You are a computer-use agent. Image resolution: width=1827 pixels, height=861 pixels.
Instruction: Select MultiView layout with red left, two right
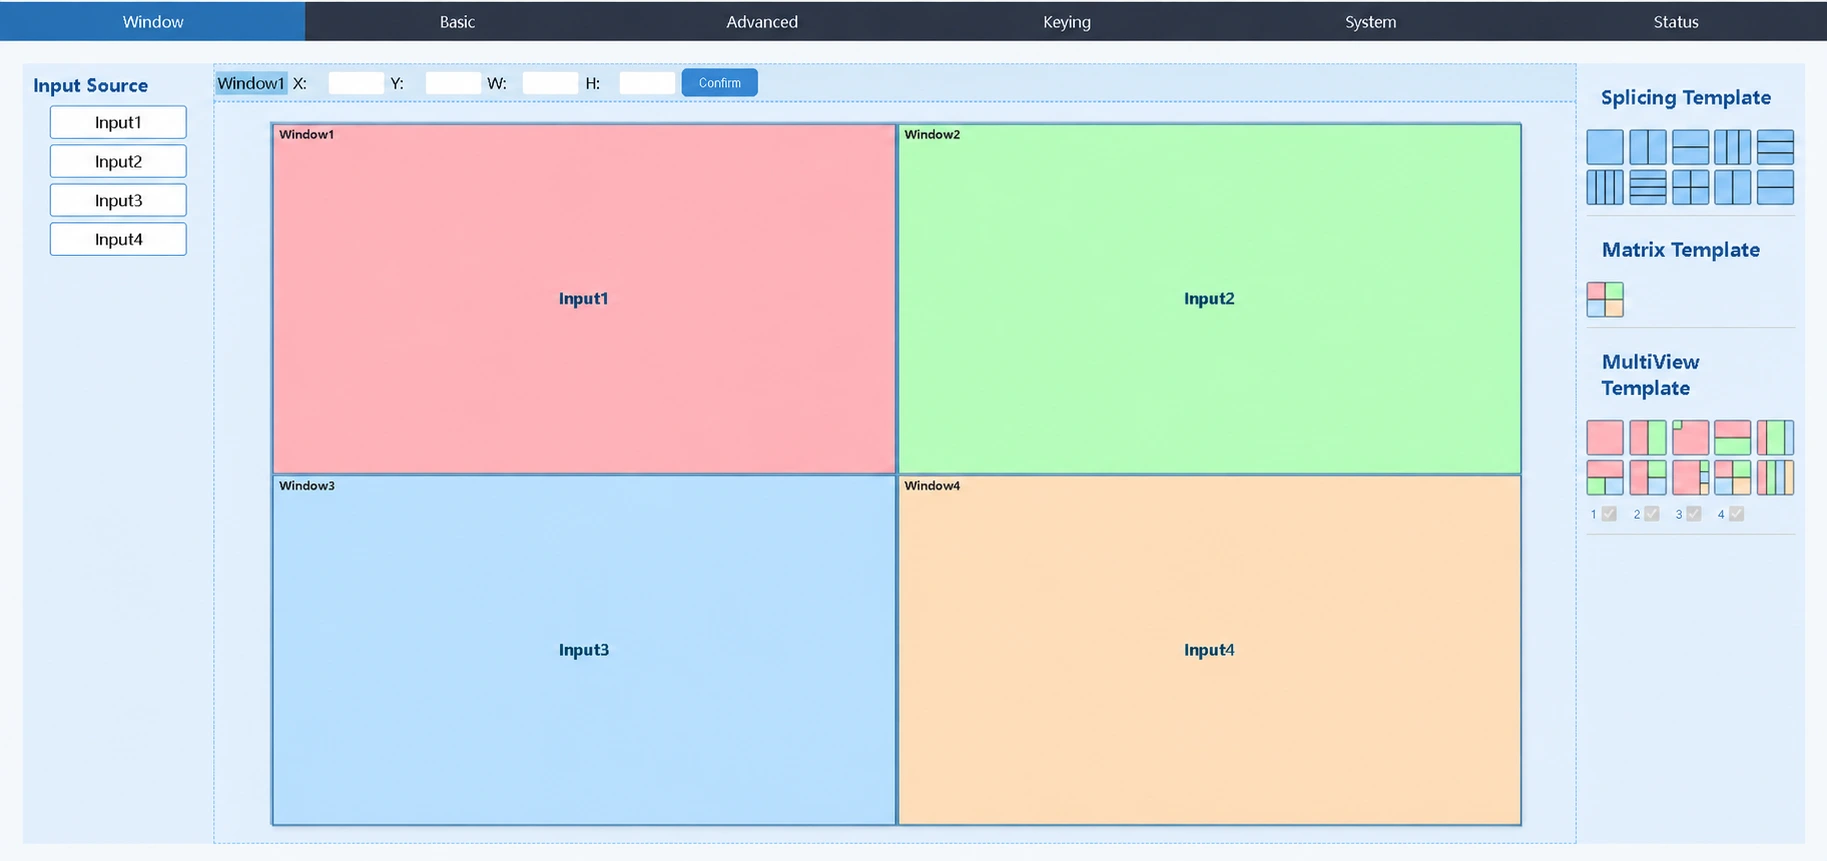[x=1647, y=477]
